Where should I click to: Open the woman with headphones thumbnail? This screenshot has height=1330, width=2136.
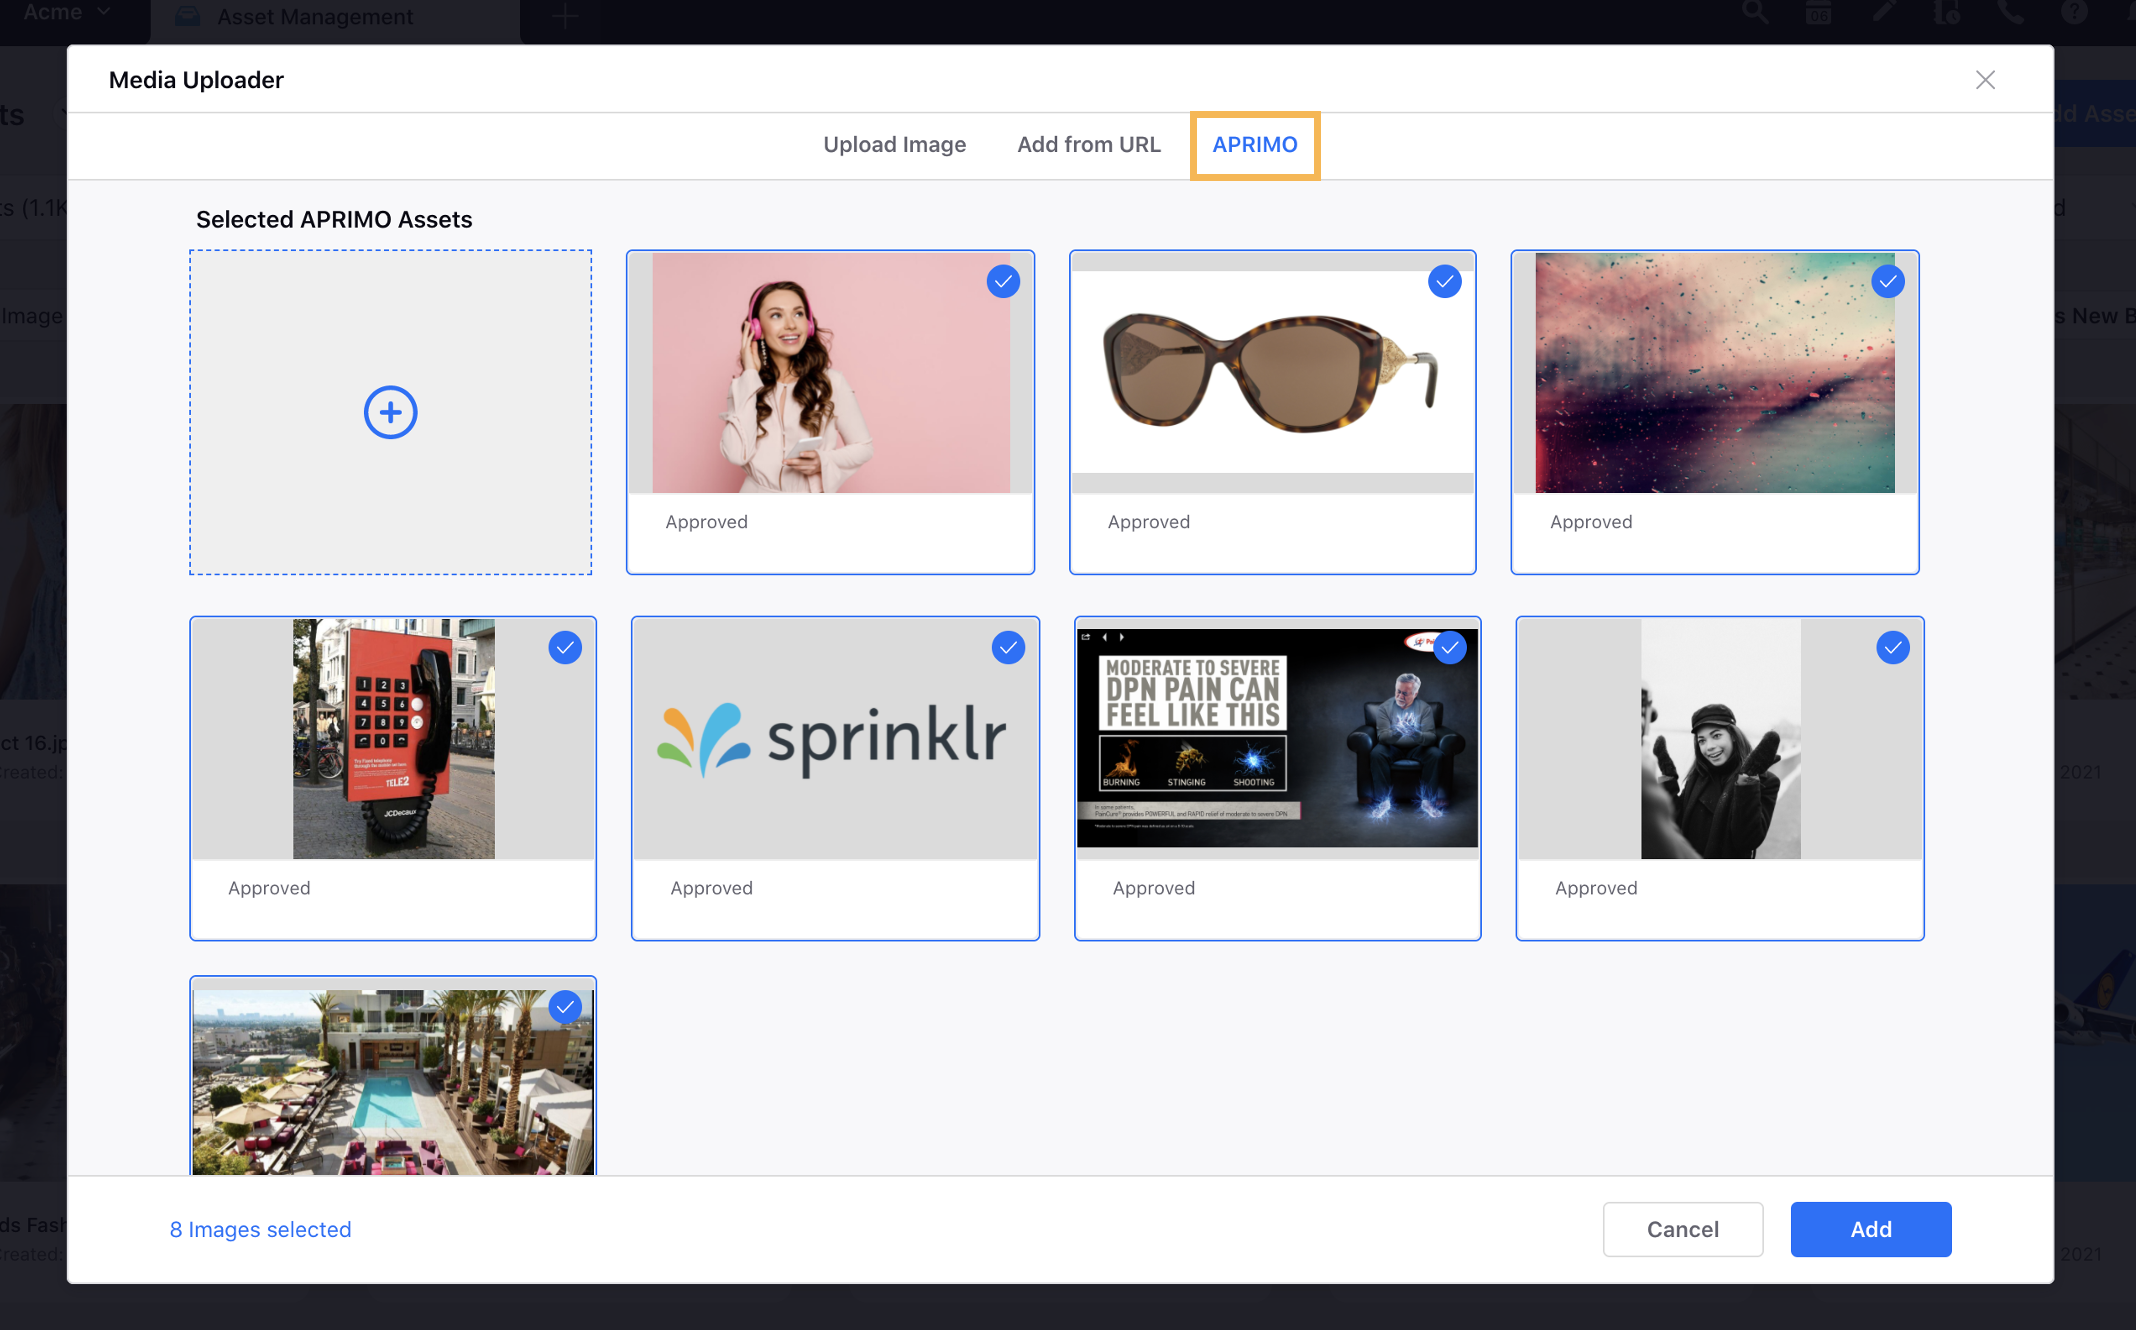(x=830, y=372)
